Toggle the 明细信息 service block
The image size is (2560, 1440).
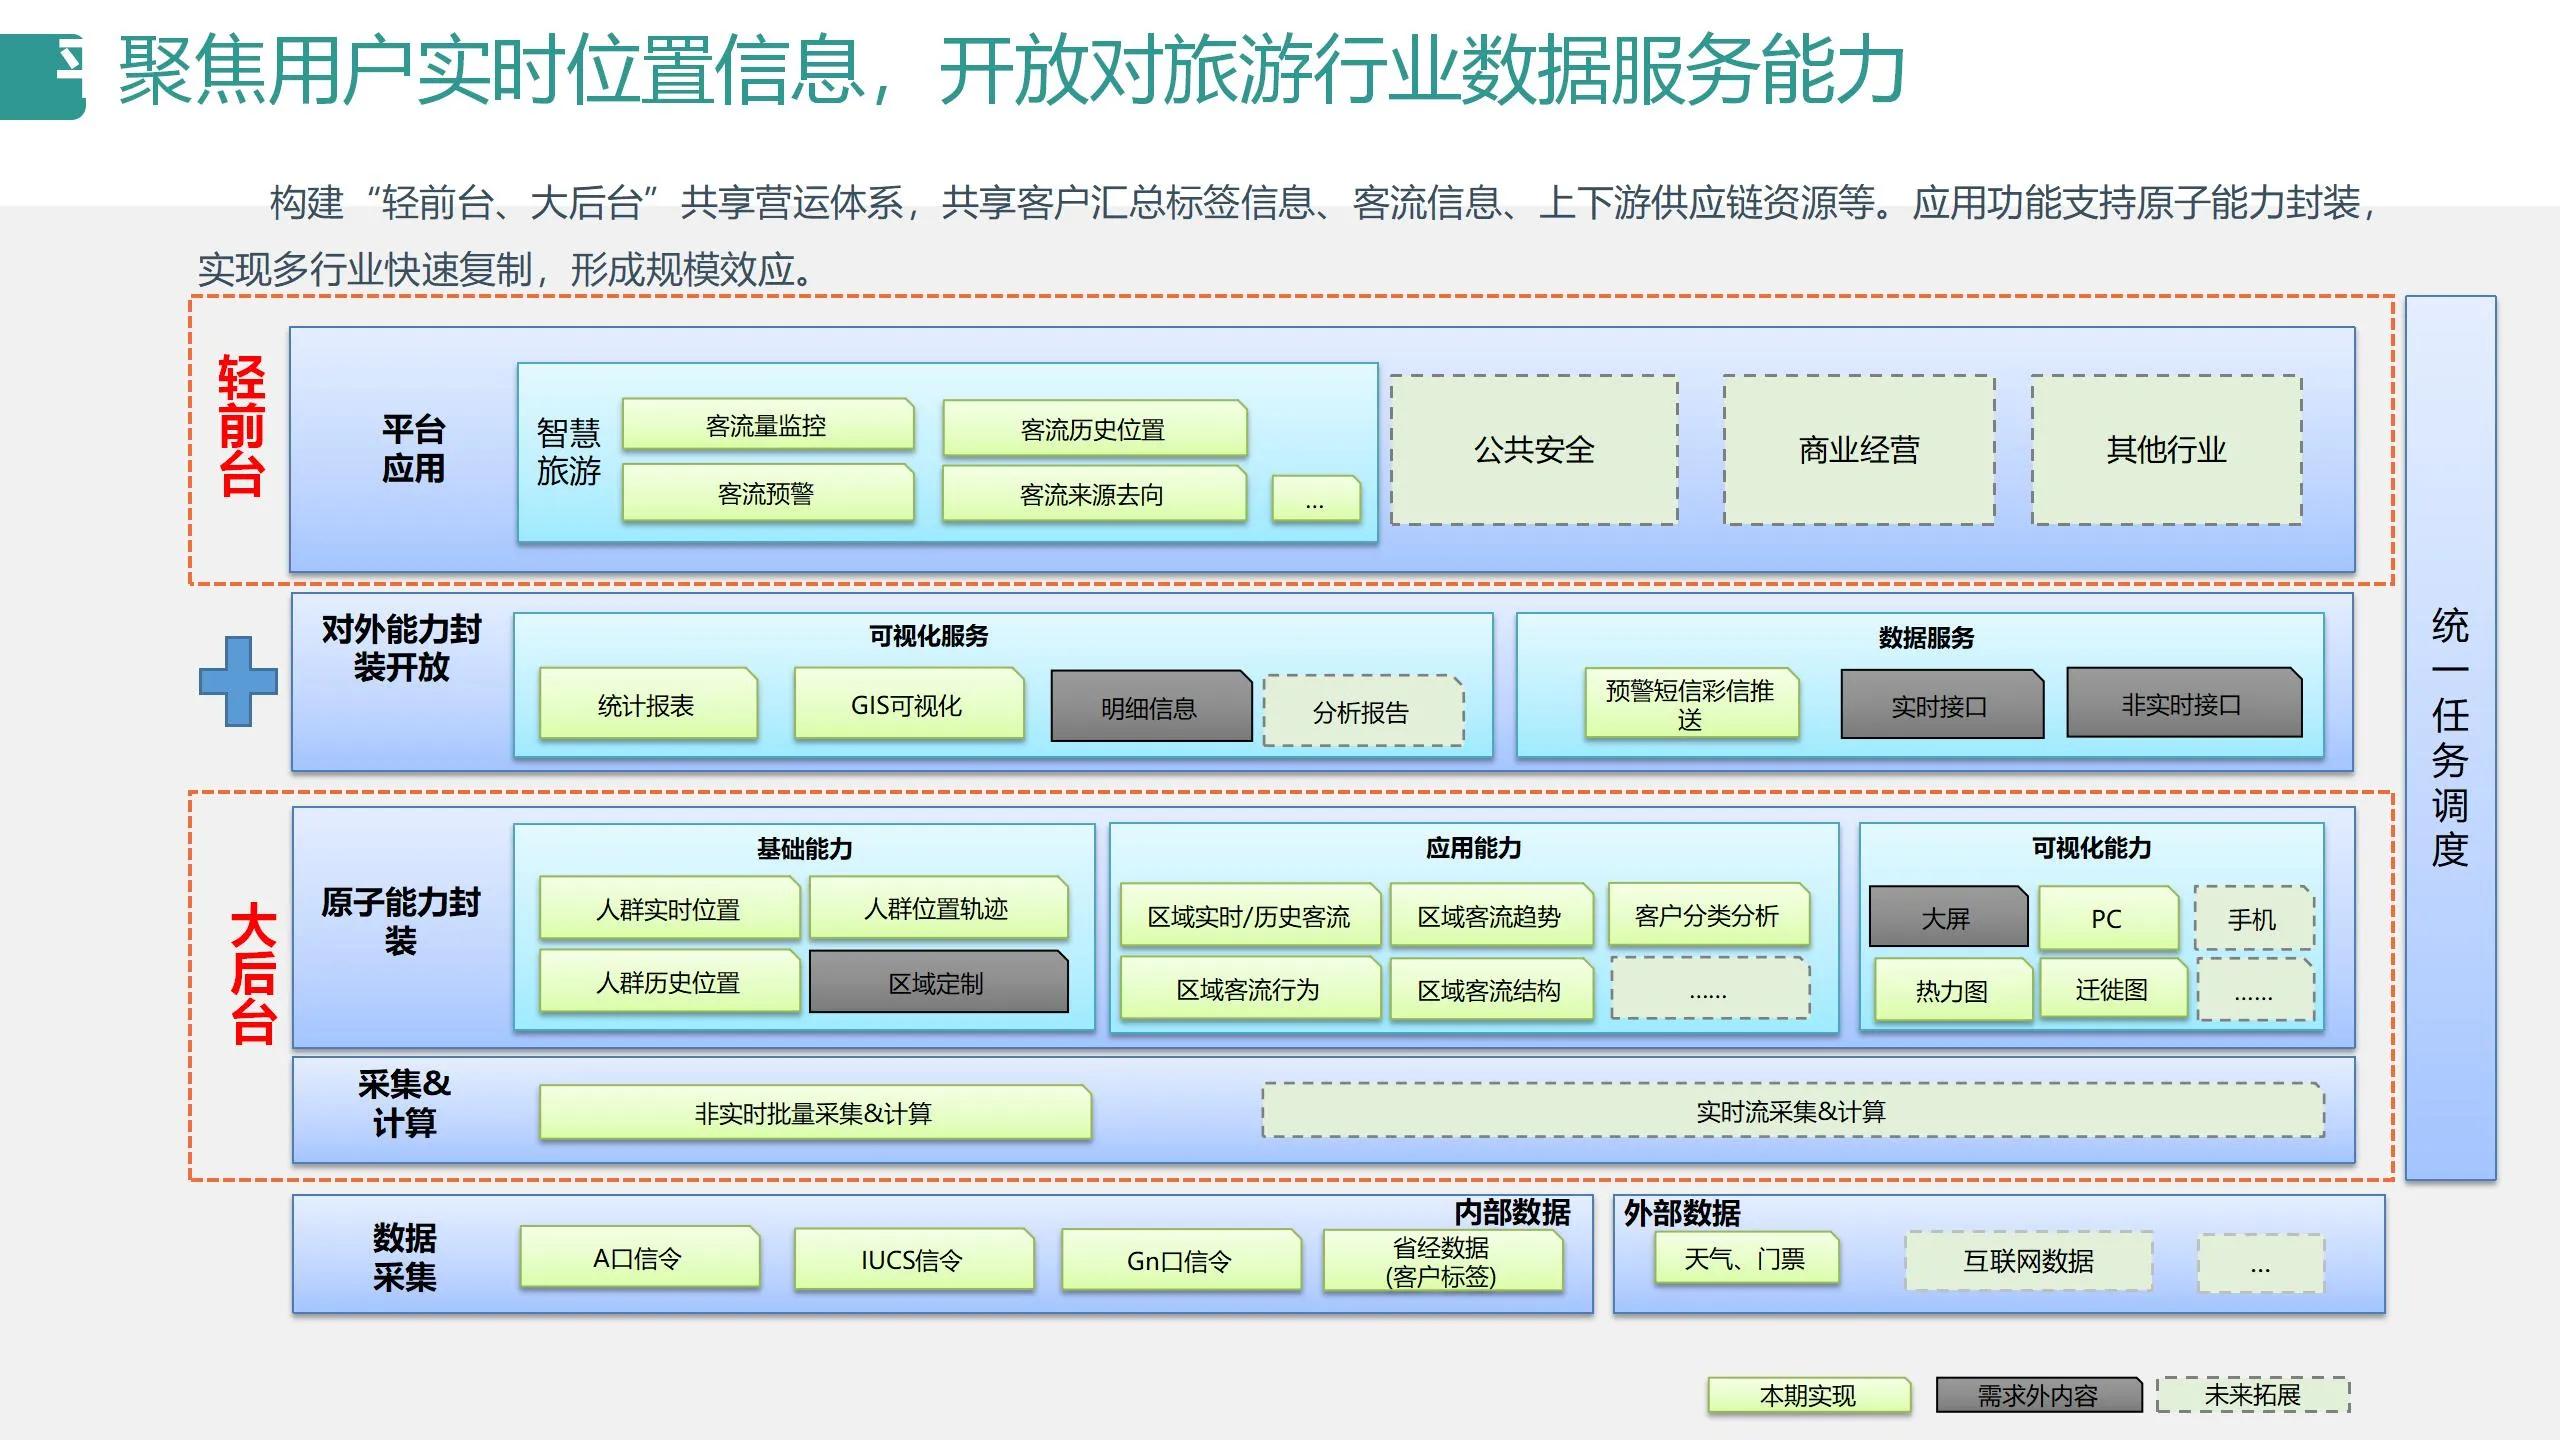(x=1150, y=707)
